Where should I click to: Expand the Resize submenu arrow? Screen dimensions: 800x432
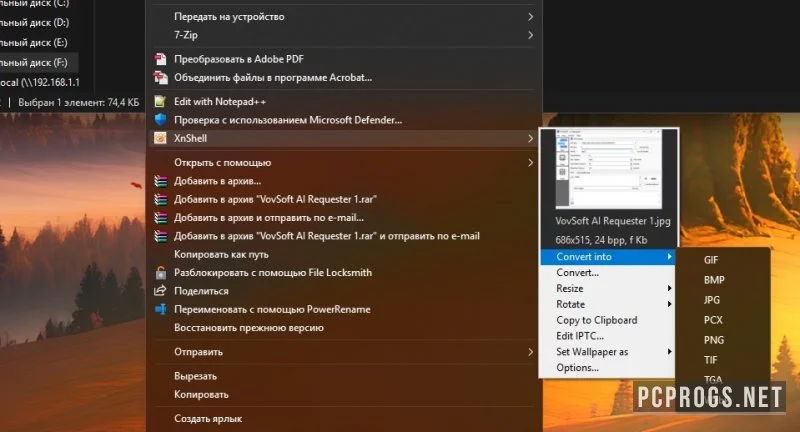(x=669, y=288)
